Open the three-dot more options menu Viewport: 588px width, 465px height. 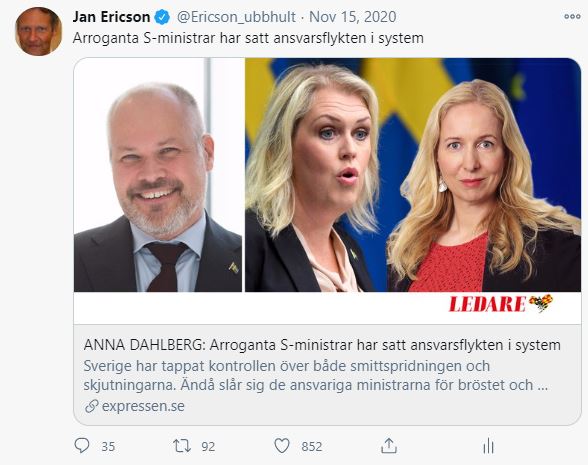(x=572, y=16)
